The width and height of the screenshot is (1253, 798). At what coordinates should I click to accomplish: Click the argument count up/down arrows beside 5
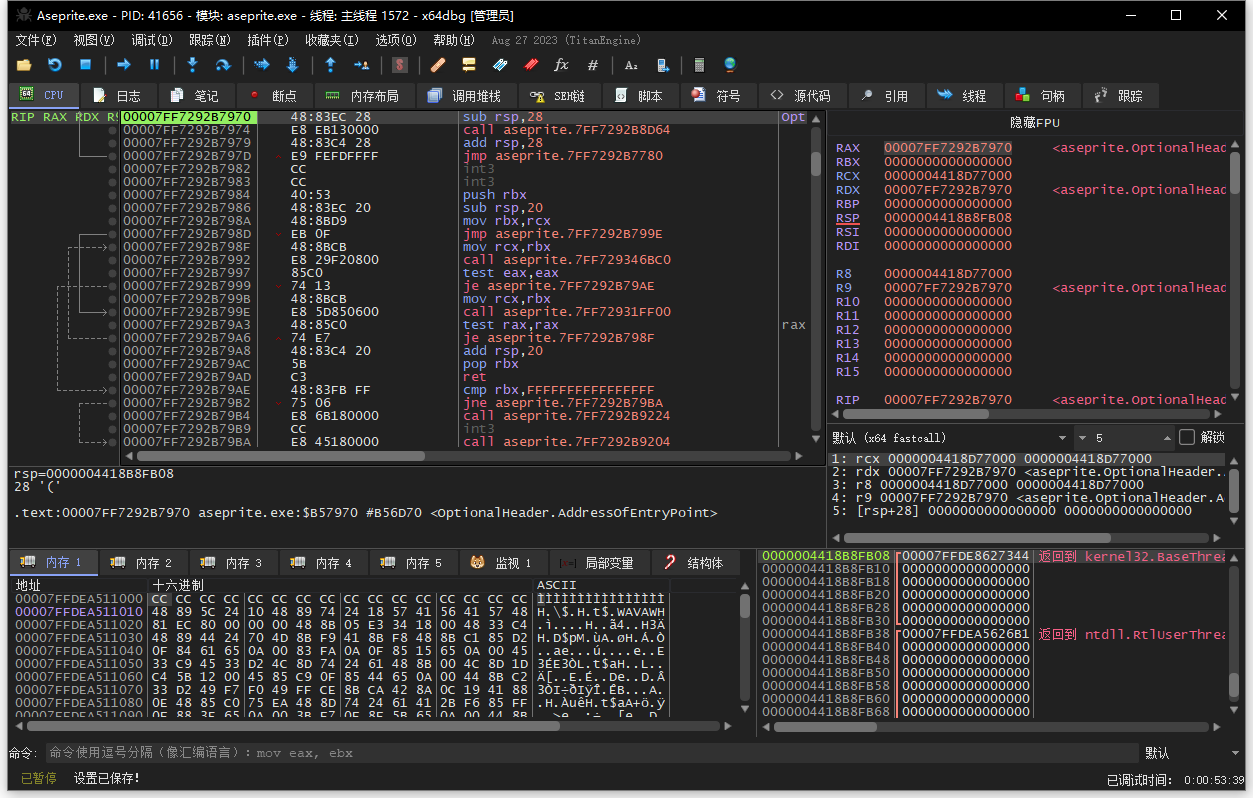point(1166,438)
